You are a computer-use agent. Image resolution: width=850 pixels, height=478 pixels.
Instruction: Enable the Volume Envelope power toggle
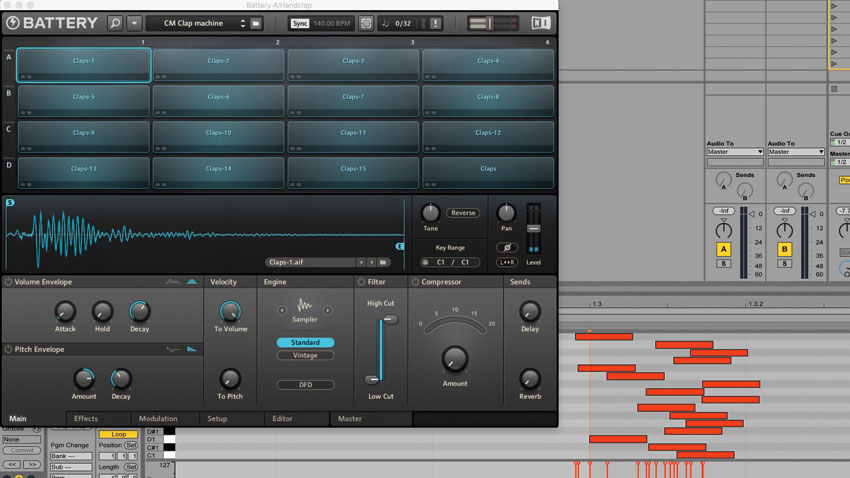pos(8,282)
